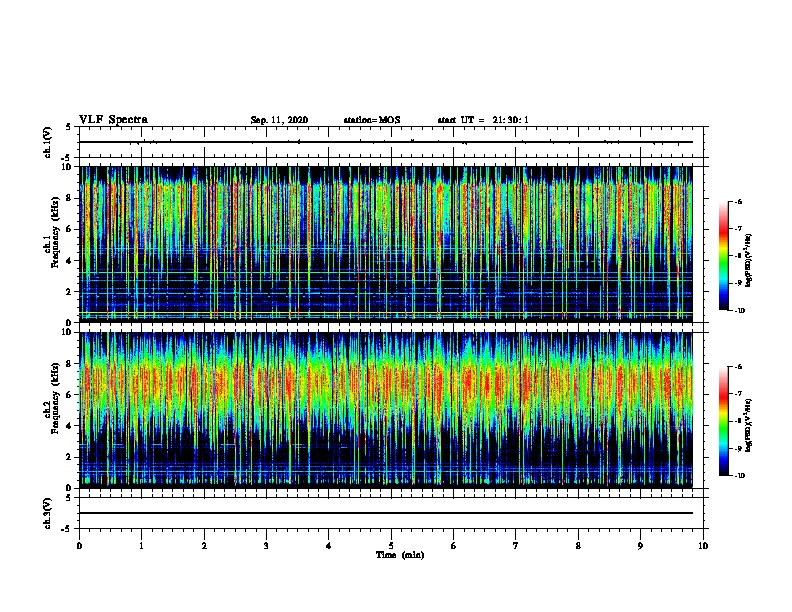This screenshot has height=612, width=792.
Task: Click the "start UT = 21:30: 1" text
Action: 483,120
